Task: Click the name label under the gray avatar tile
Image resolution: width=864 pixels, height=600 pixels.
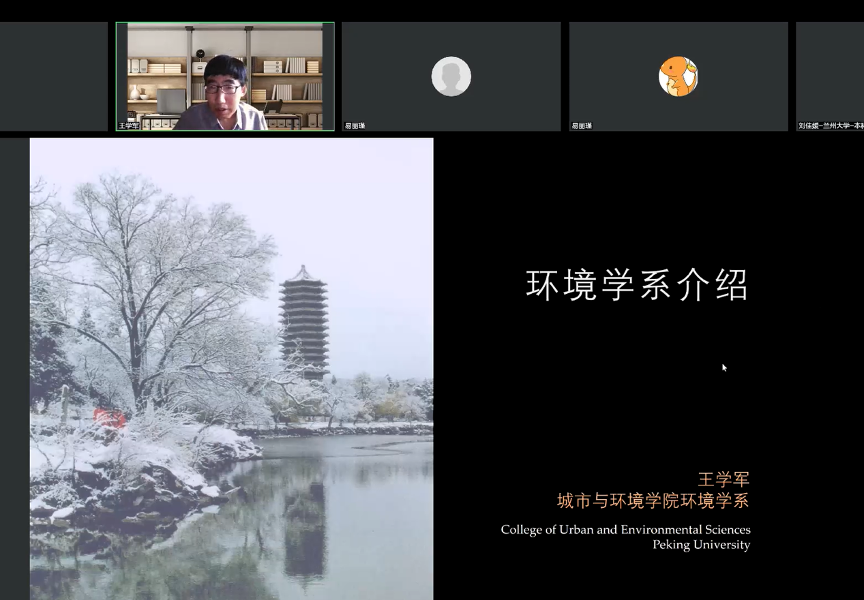Action: pyautogui.click(x=356, y=126)
